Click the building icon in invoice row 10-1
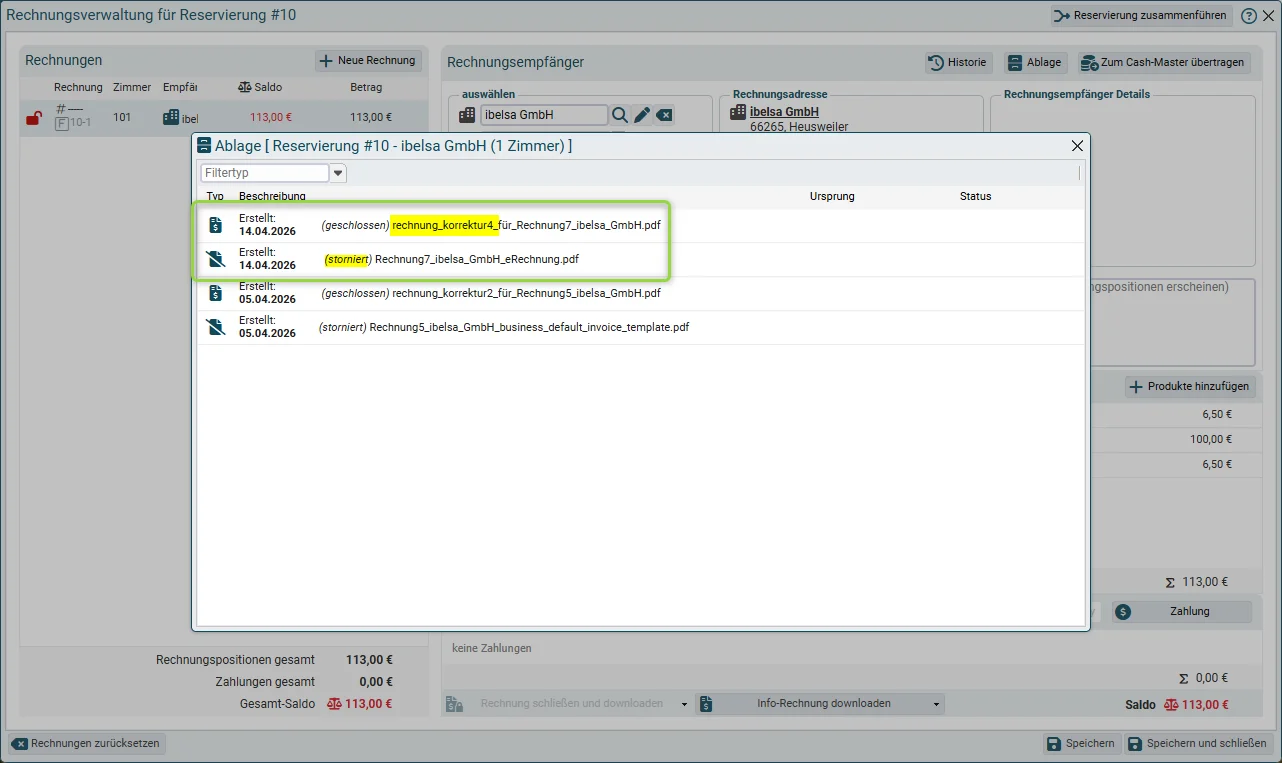Screen dimensions: 1282x763 tap(171, 118)
